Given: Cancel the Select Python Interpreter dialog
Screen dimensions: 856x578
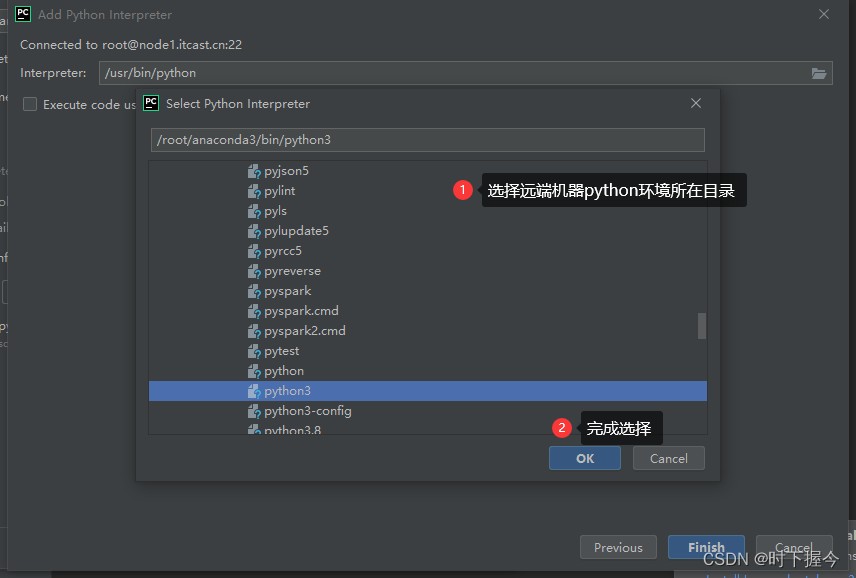Looking at the screenshot, I should point(668,458).
